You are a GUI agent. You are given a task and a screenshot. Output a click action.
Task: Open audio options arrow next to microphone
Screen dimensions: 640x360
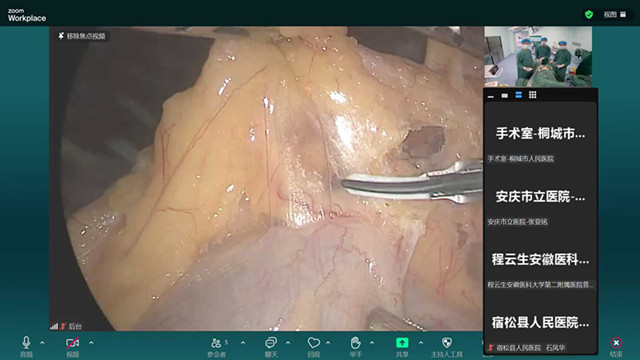[x=42, y=343]
